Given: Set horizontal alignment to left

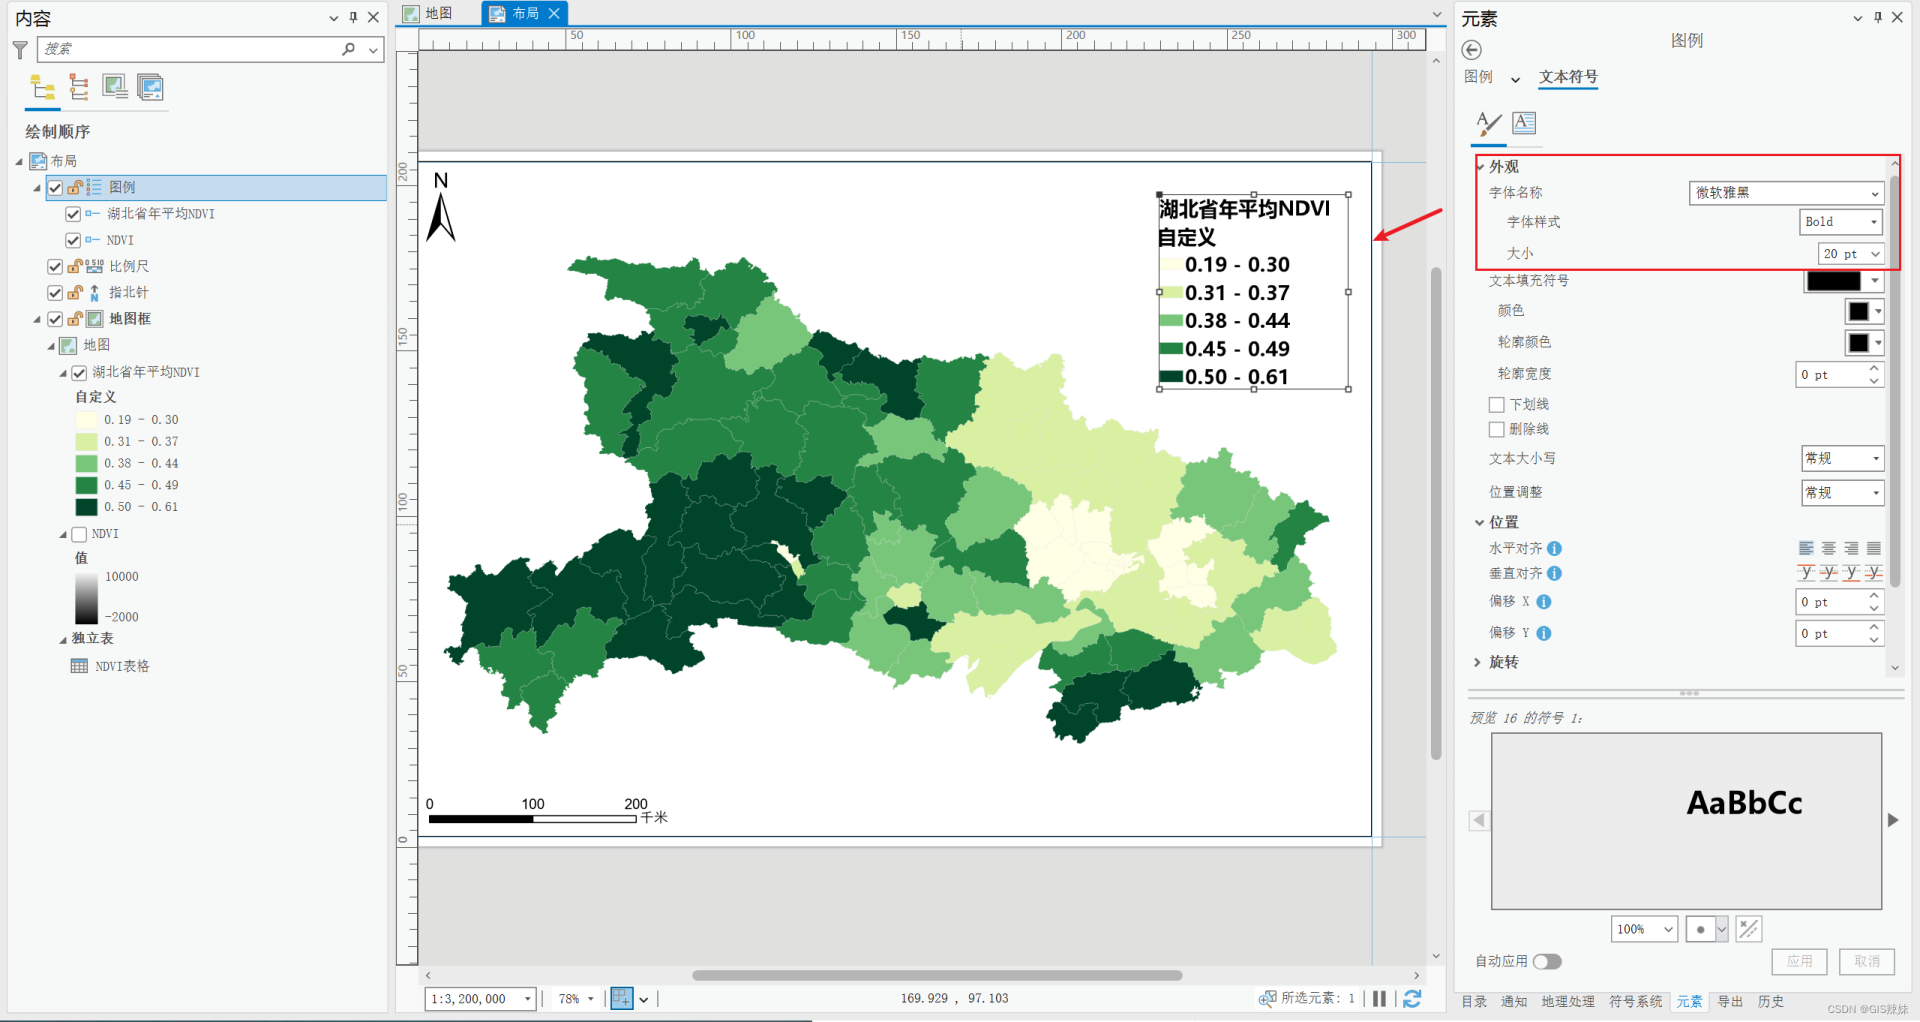Looking at the screenshot, I should click(x=1806, y=548).
